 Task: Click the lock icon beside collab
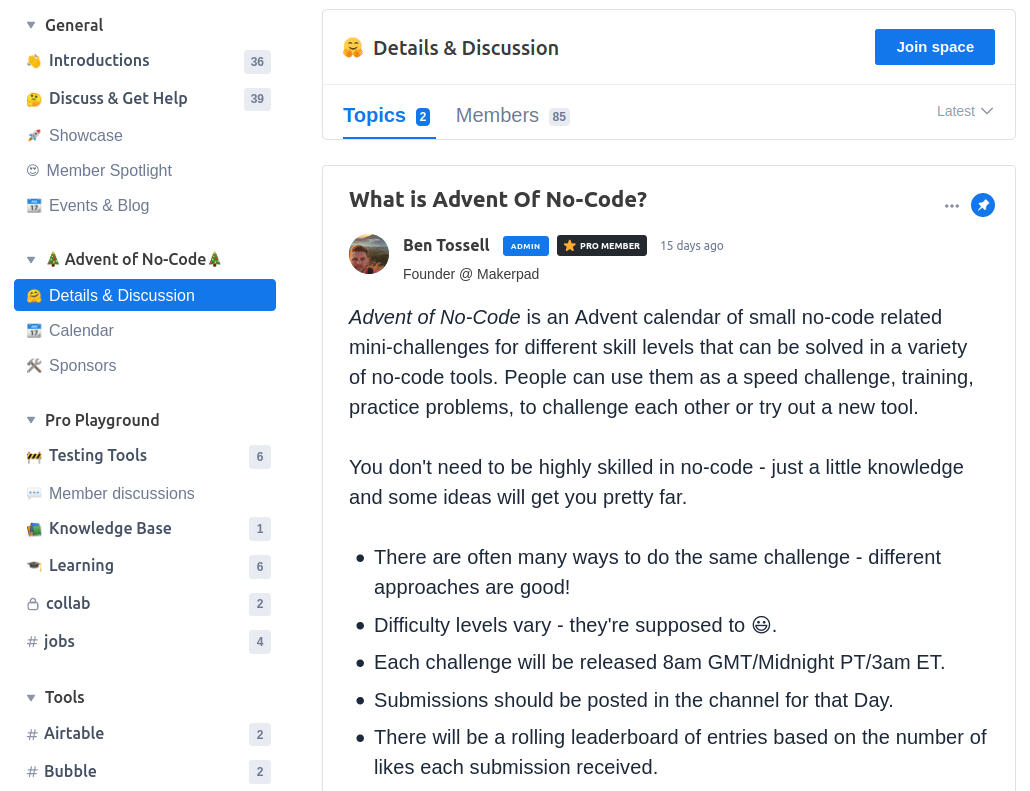[x=33, y=604]
